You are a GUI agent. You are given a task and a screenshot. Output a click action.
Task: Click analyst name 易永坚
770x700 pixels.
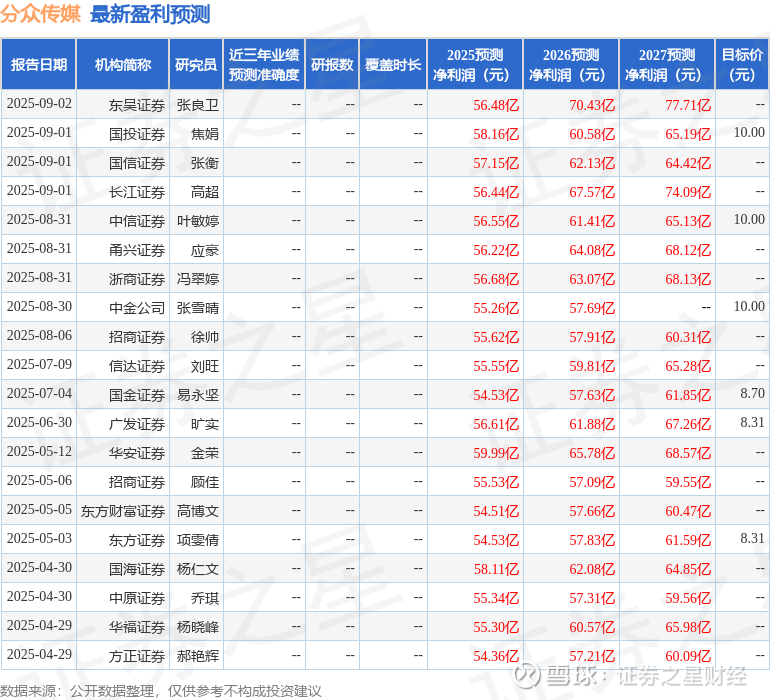pyautogui.click(x=197, y=395)
